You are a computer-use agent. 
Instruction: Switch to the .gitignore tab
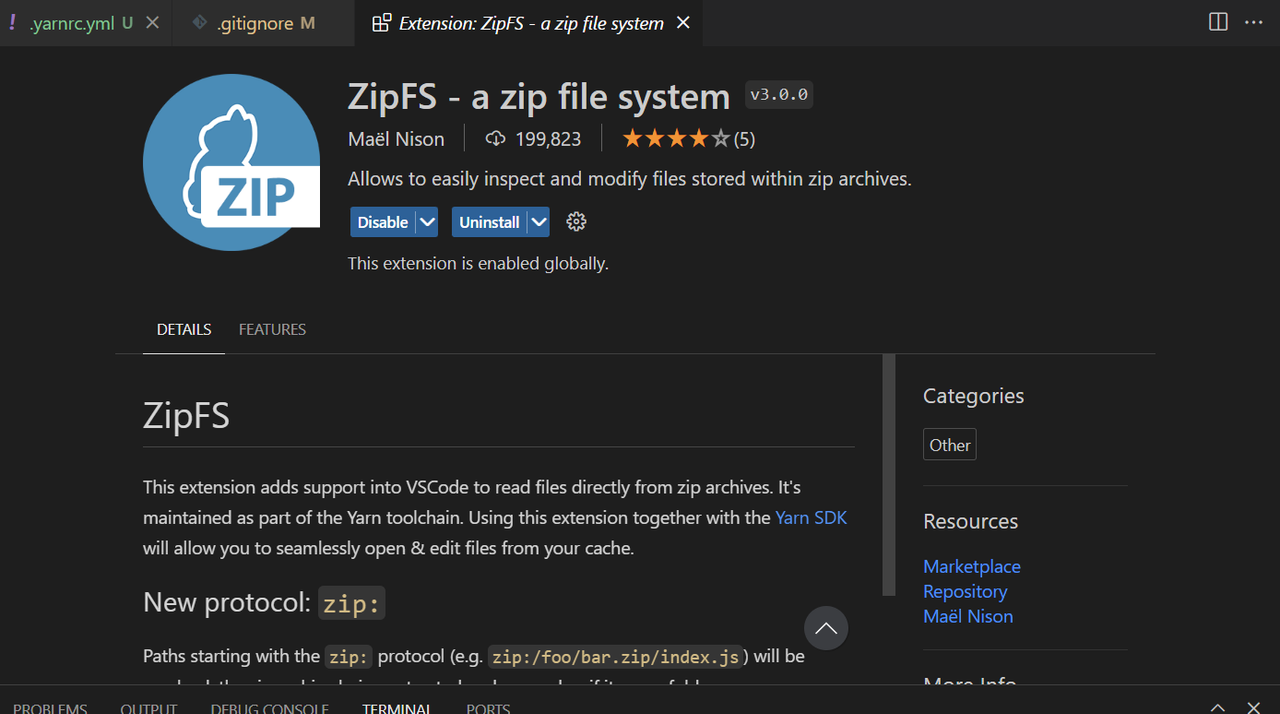click(x=264, y=23)
